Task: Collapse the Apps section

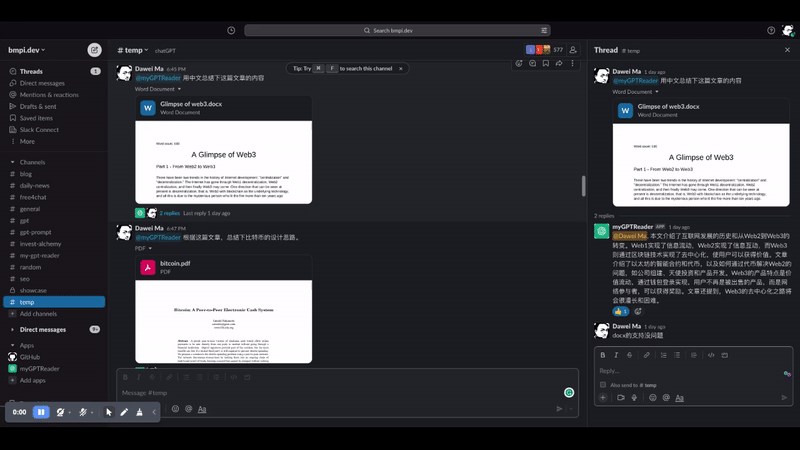Action: [13, 345]
